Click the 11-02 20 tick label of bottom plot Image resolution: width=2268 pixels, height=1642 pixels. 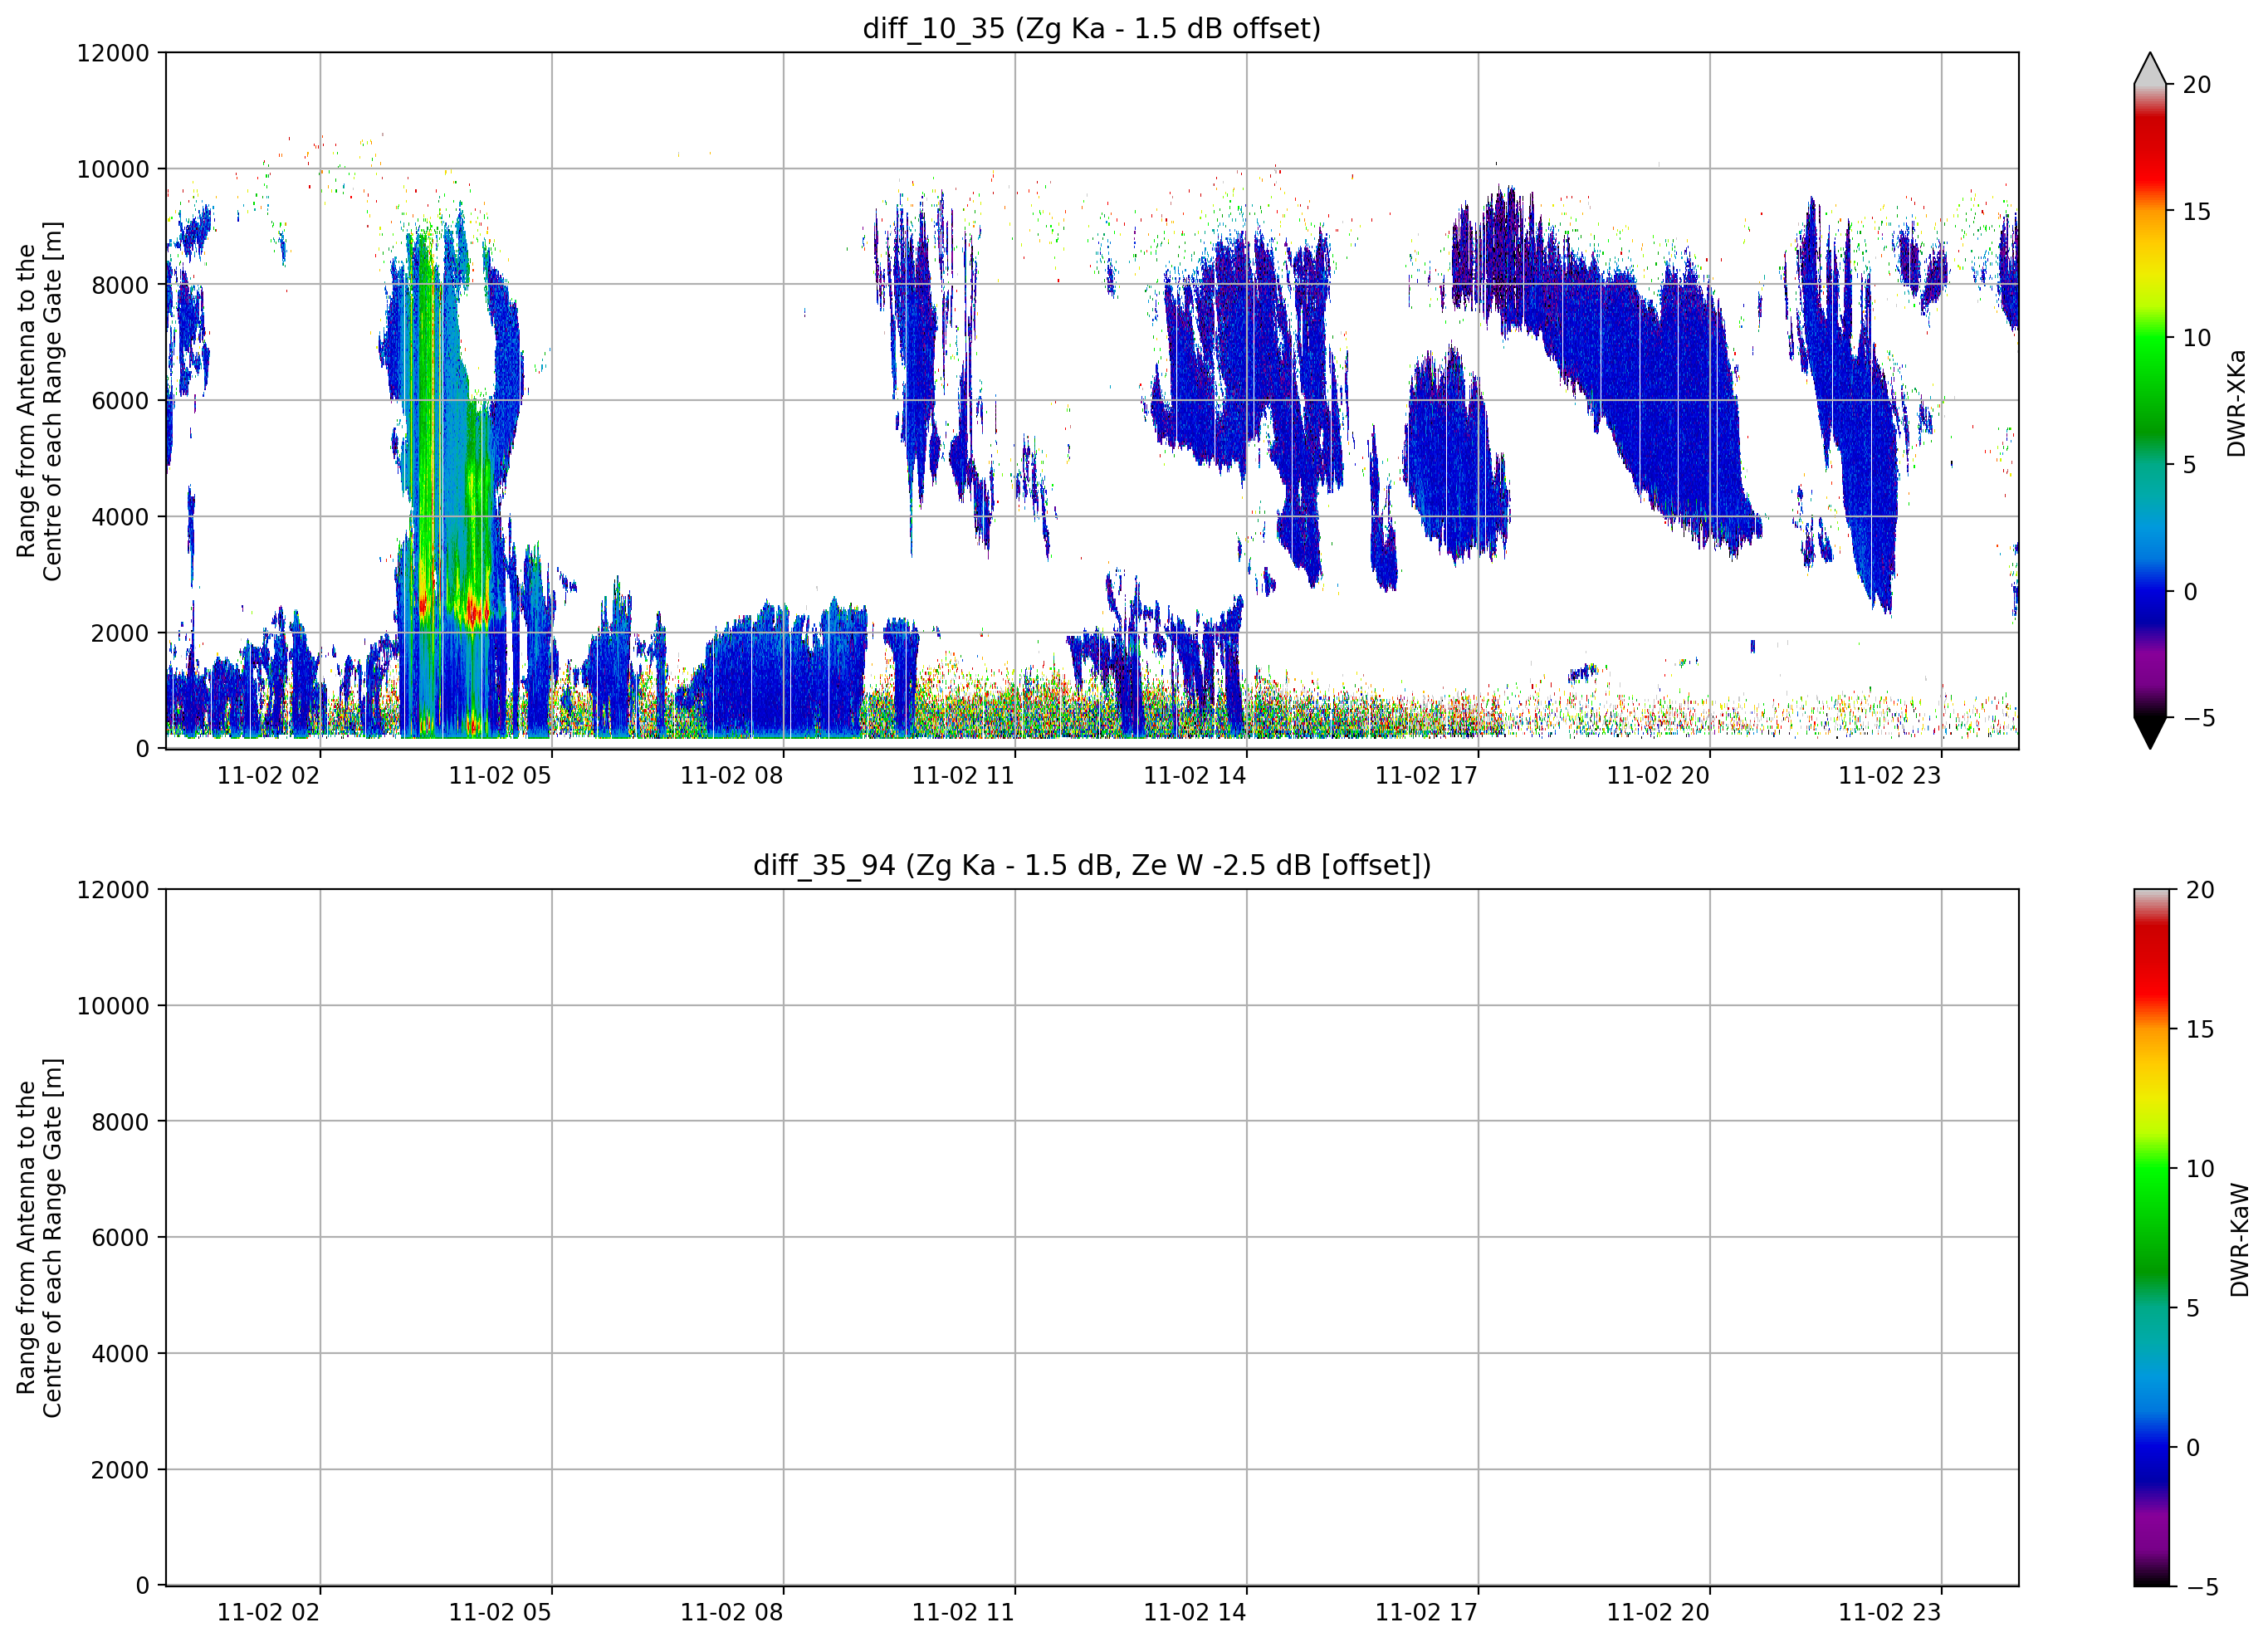click(x=1657, y=1612)
